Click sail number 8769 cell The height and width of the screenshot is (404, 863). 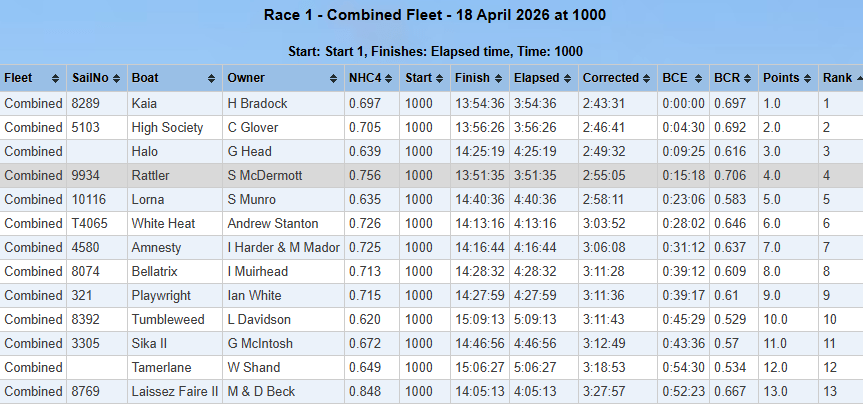coord(88,391)
